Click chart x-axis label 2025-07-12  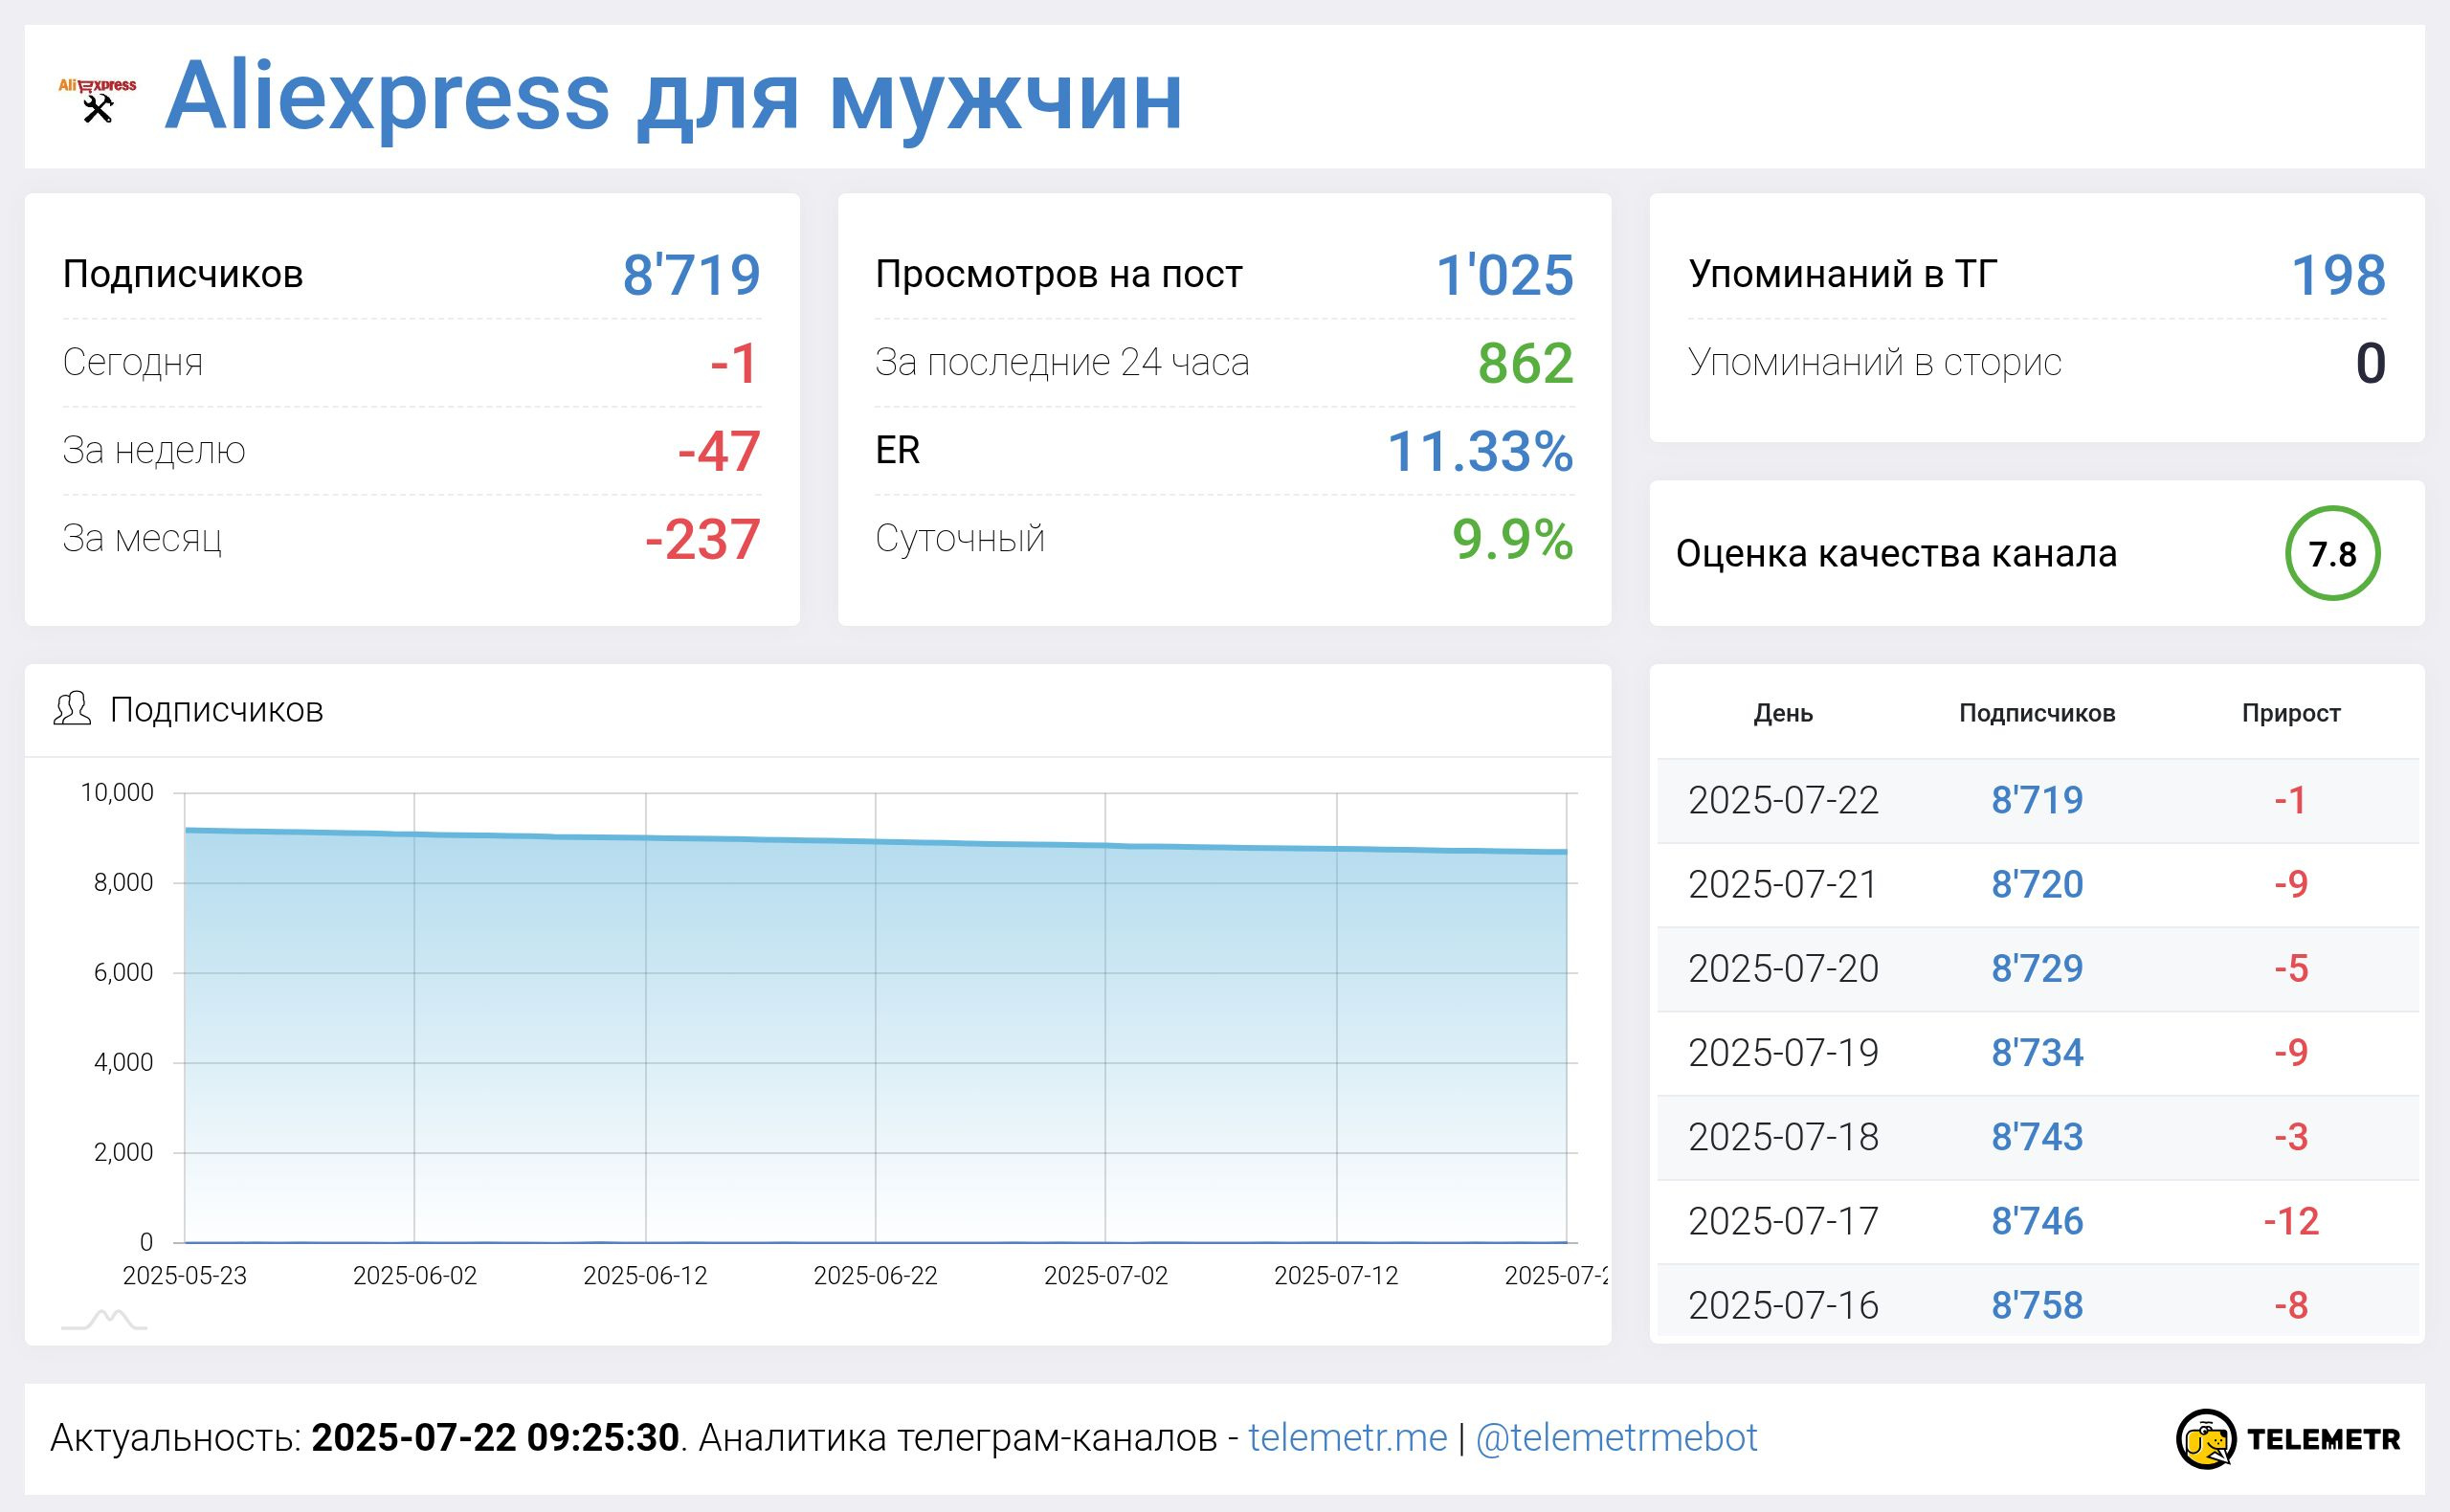(x=1336, y=1275)
